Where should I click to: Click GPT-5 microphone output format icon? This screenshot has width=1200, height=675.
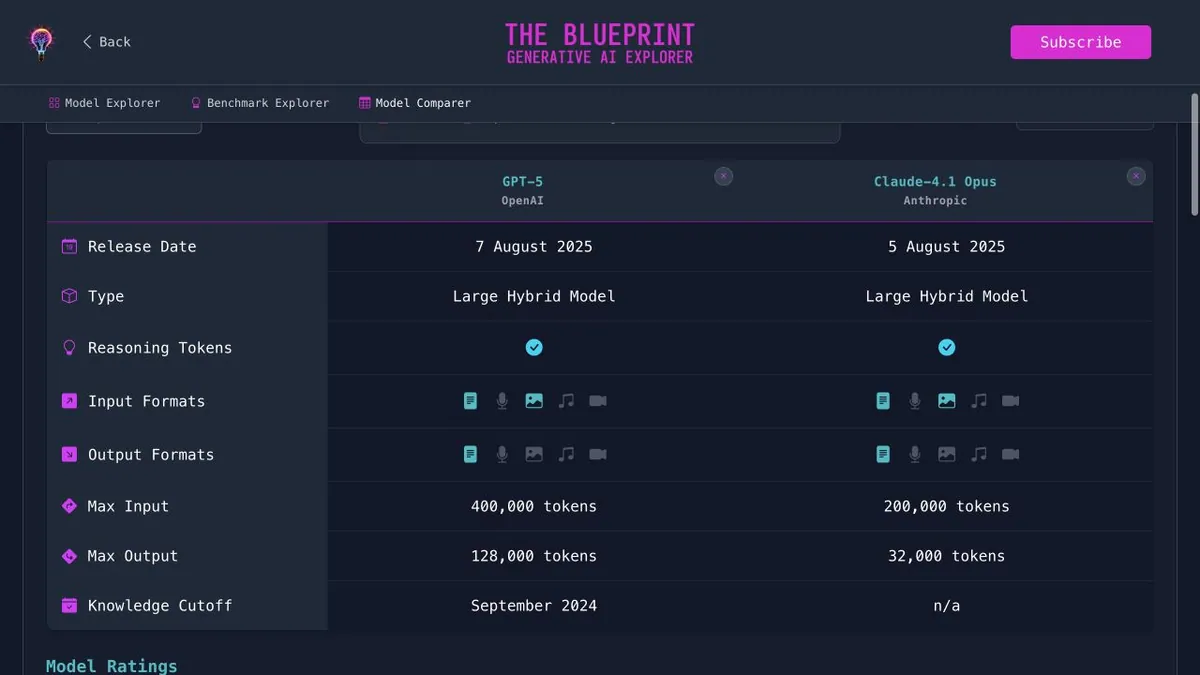pyautogui.click(x=502, y=454)
